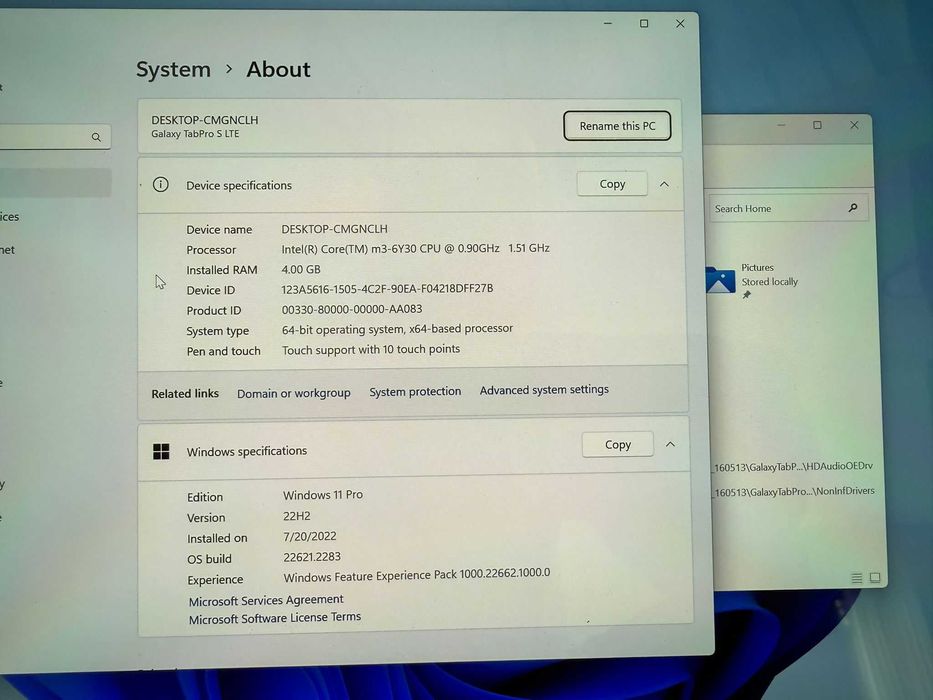Image resolution: width=933 pixels, height=700 pixels.
Task: Select the OS build value 22621.2283
Action: pos(312,557)
